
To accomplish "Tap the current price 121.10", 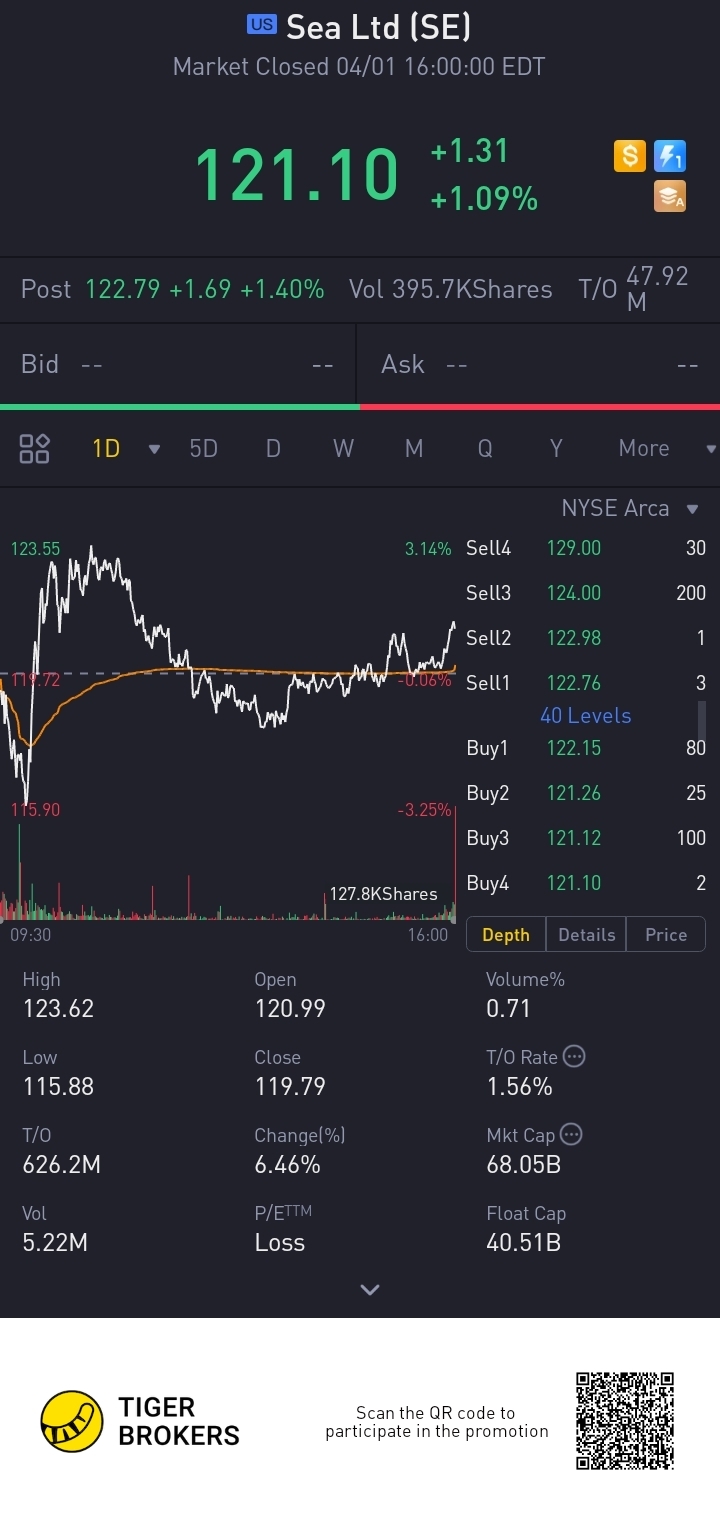I will (x=296, y=175).
